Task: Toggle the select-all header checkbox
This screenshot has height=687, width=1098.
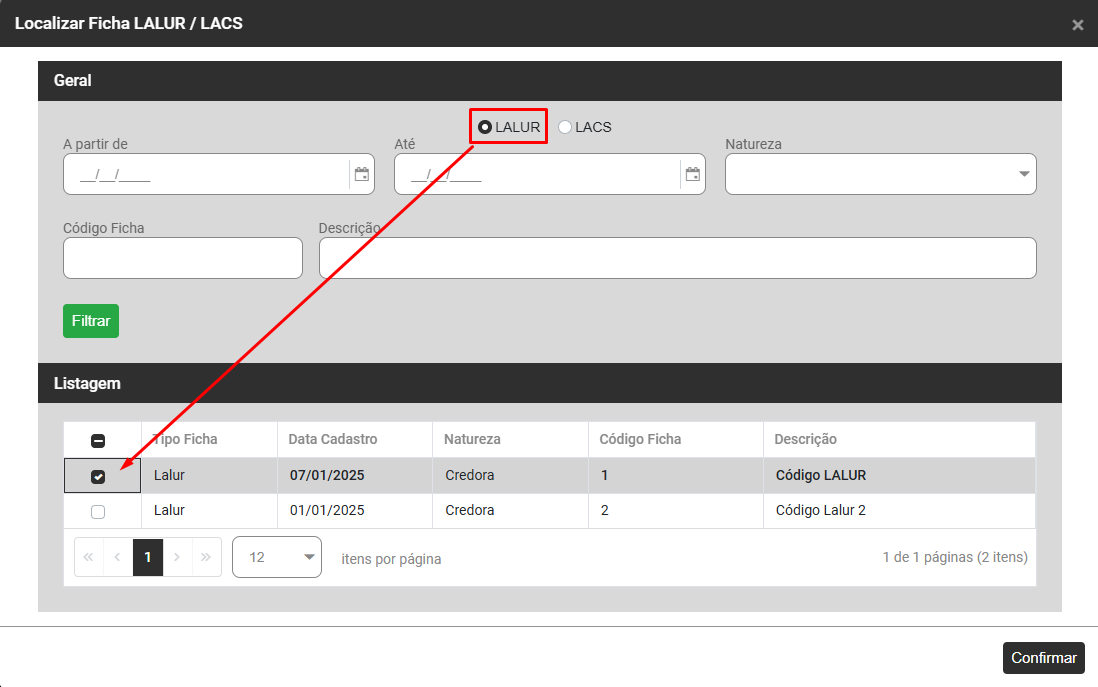Action: click(x=98, y=441)
